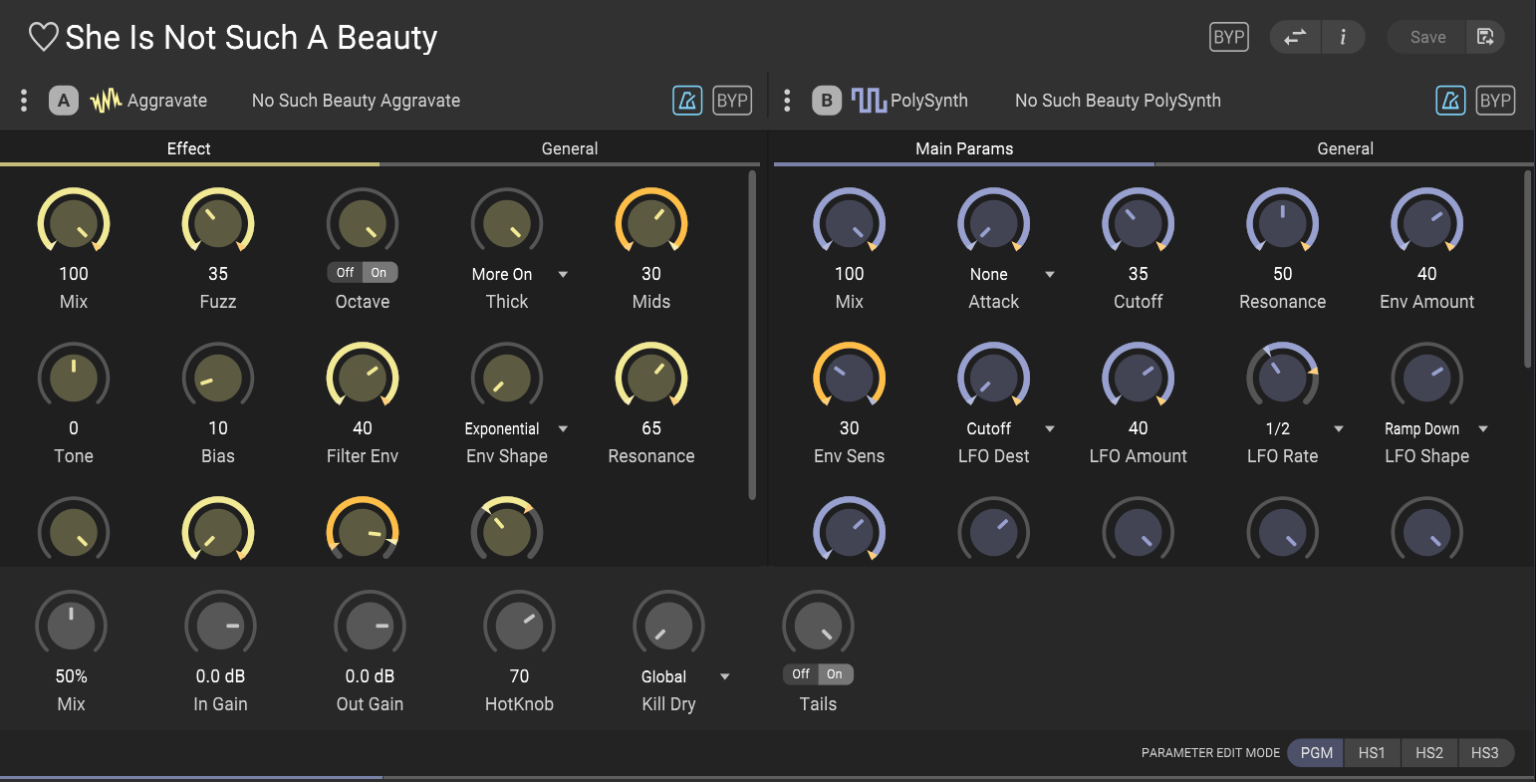This screenshot has width=1536, height=782.
Task: Toggle the metronome tempo icon for Aggravate
Action: click(687, 100)
